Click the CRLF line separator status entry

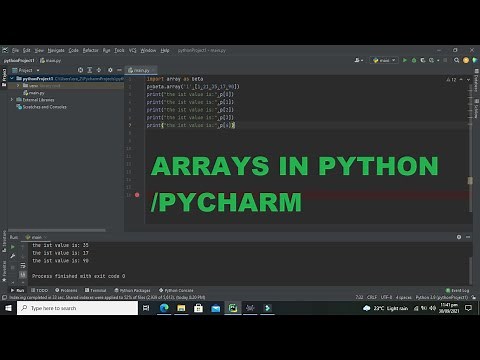pyautogui.click(x=372, y=297)
